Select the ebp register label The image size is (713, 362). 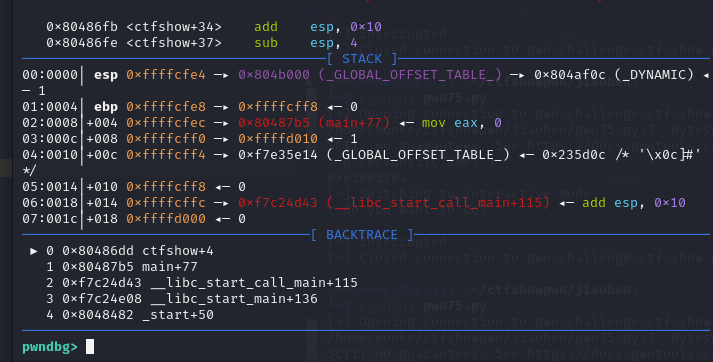pyautogui.click(x=106, y=107)
